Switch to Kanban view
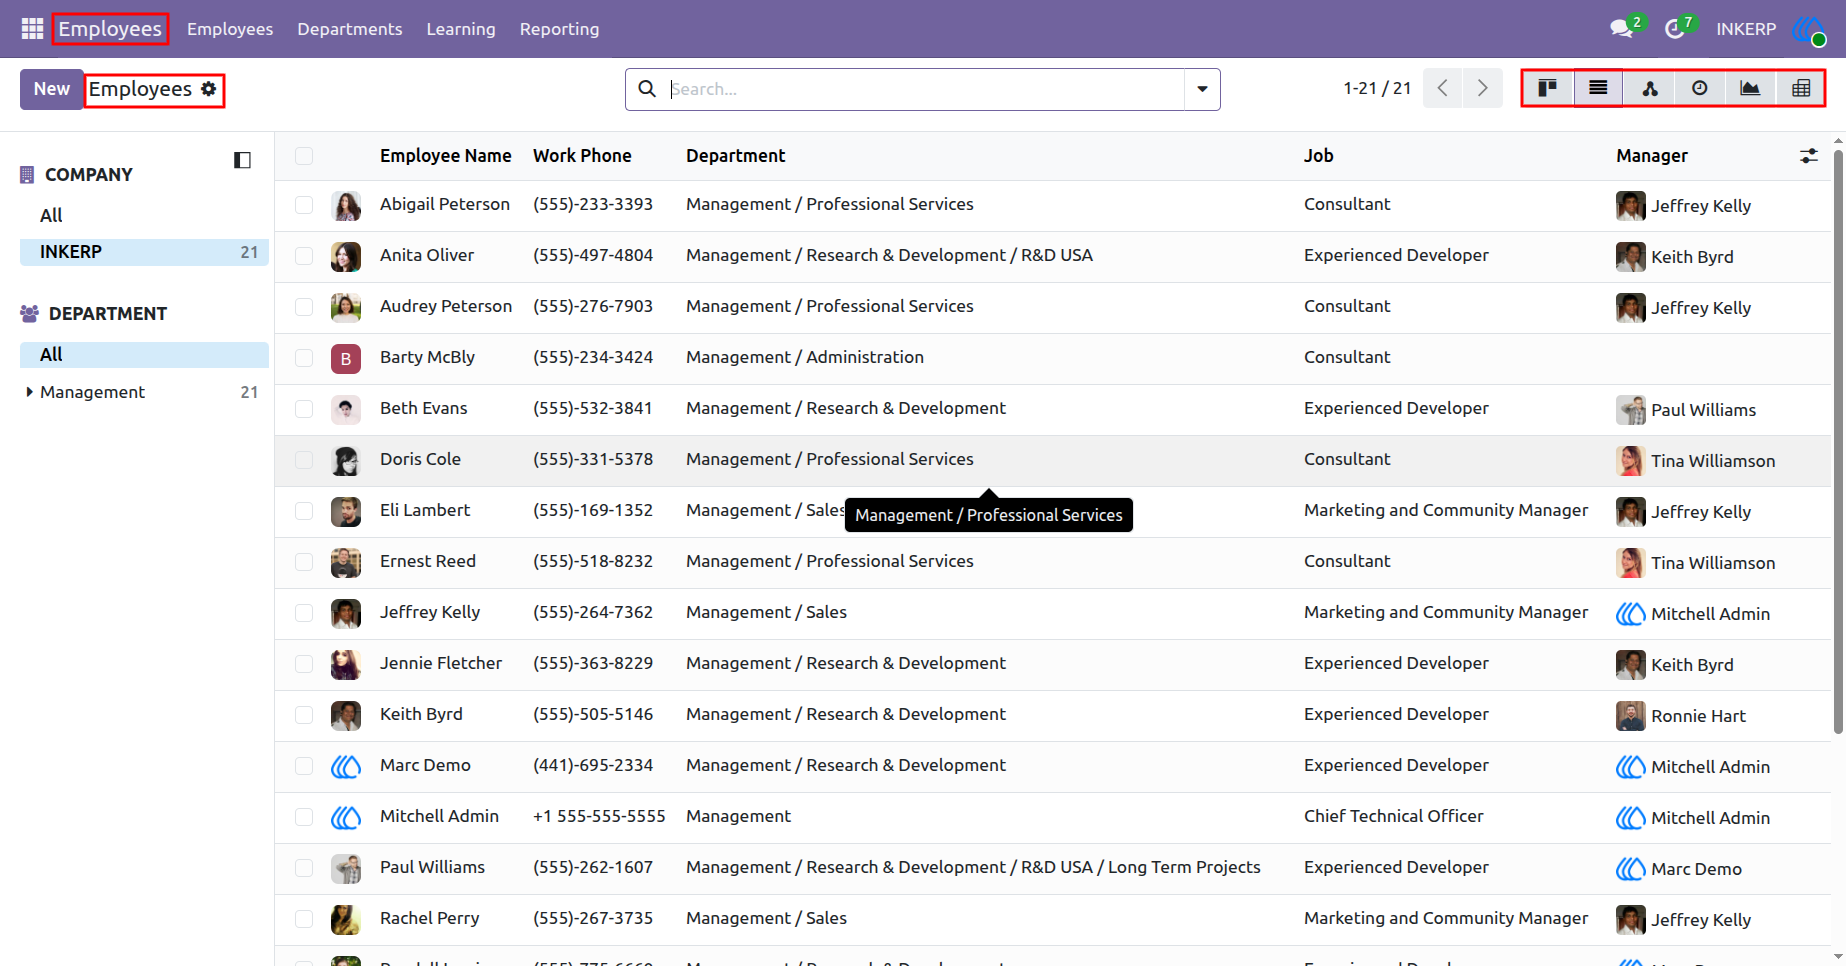Viewport: 1846px width, 966px height. [x=1548, y=89]
